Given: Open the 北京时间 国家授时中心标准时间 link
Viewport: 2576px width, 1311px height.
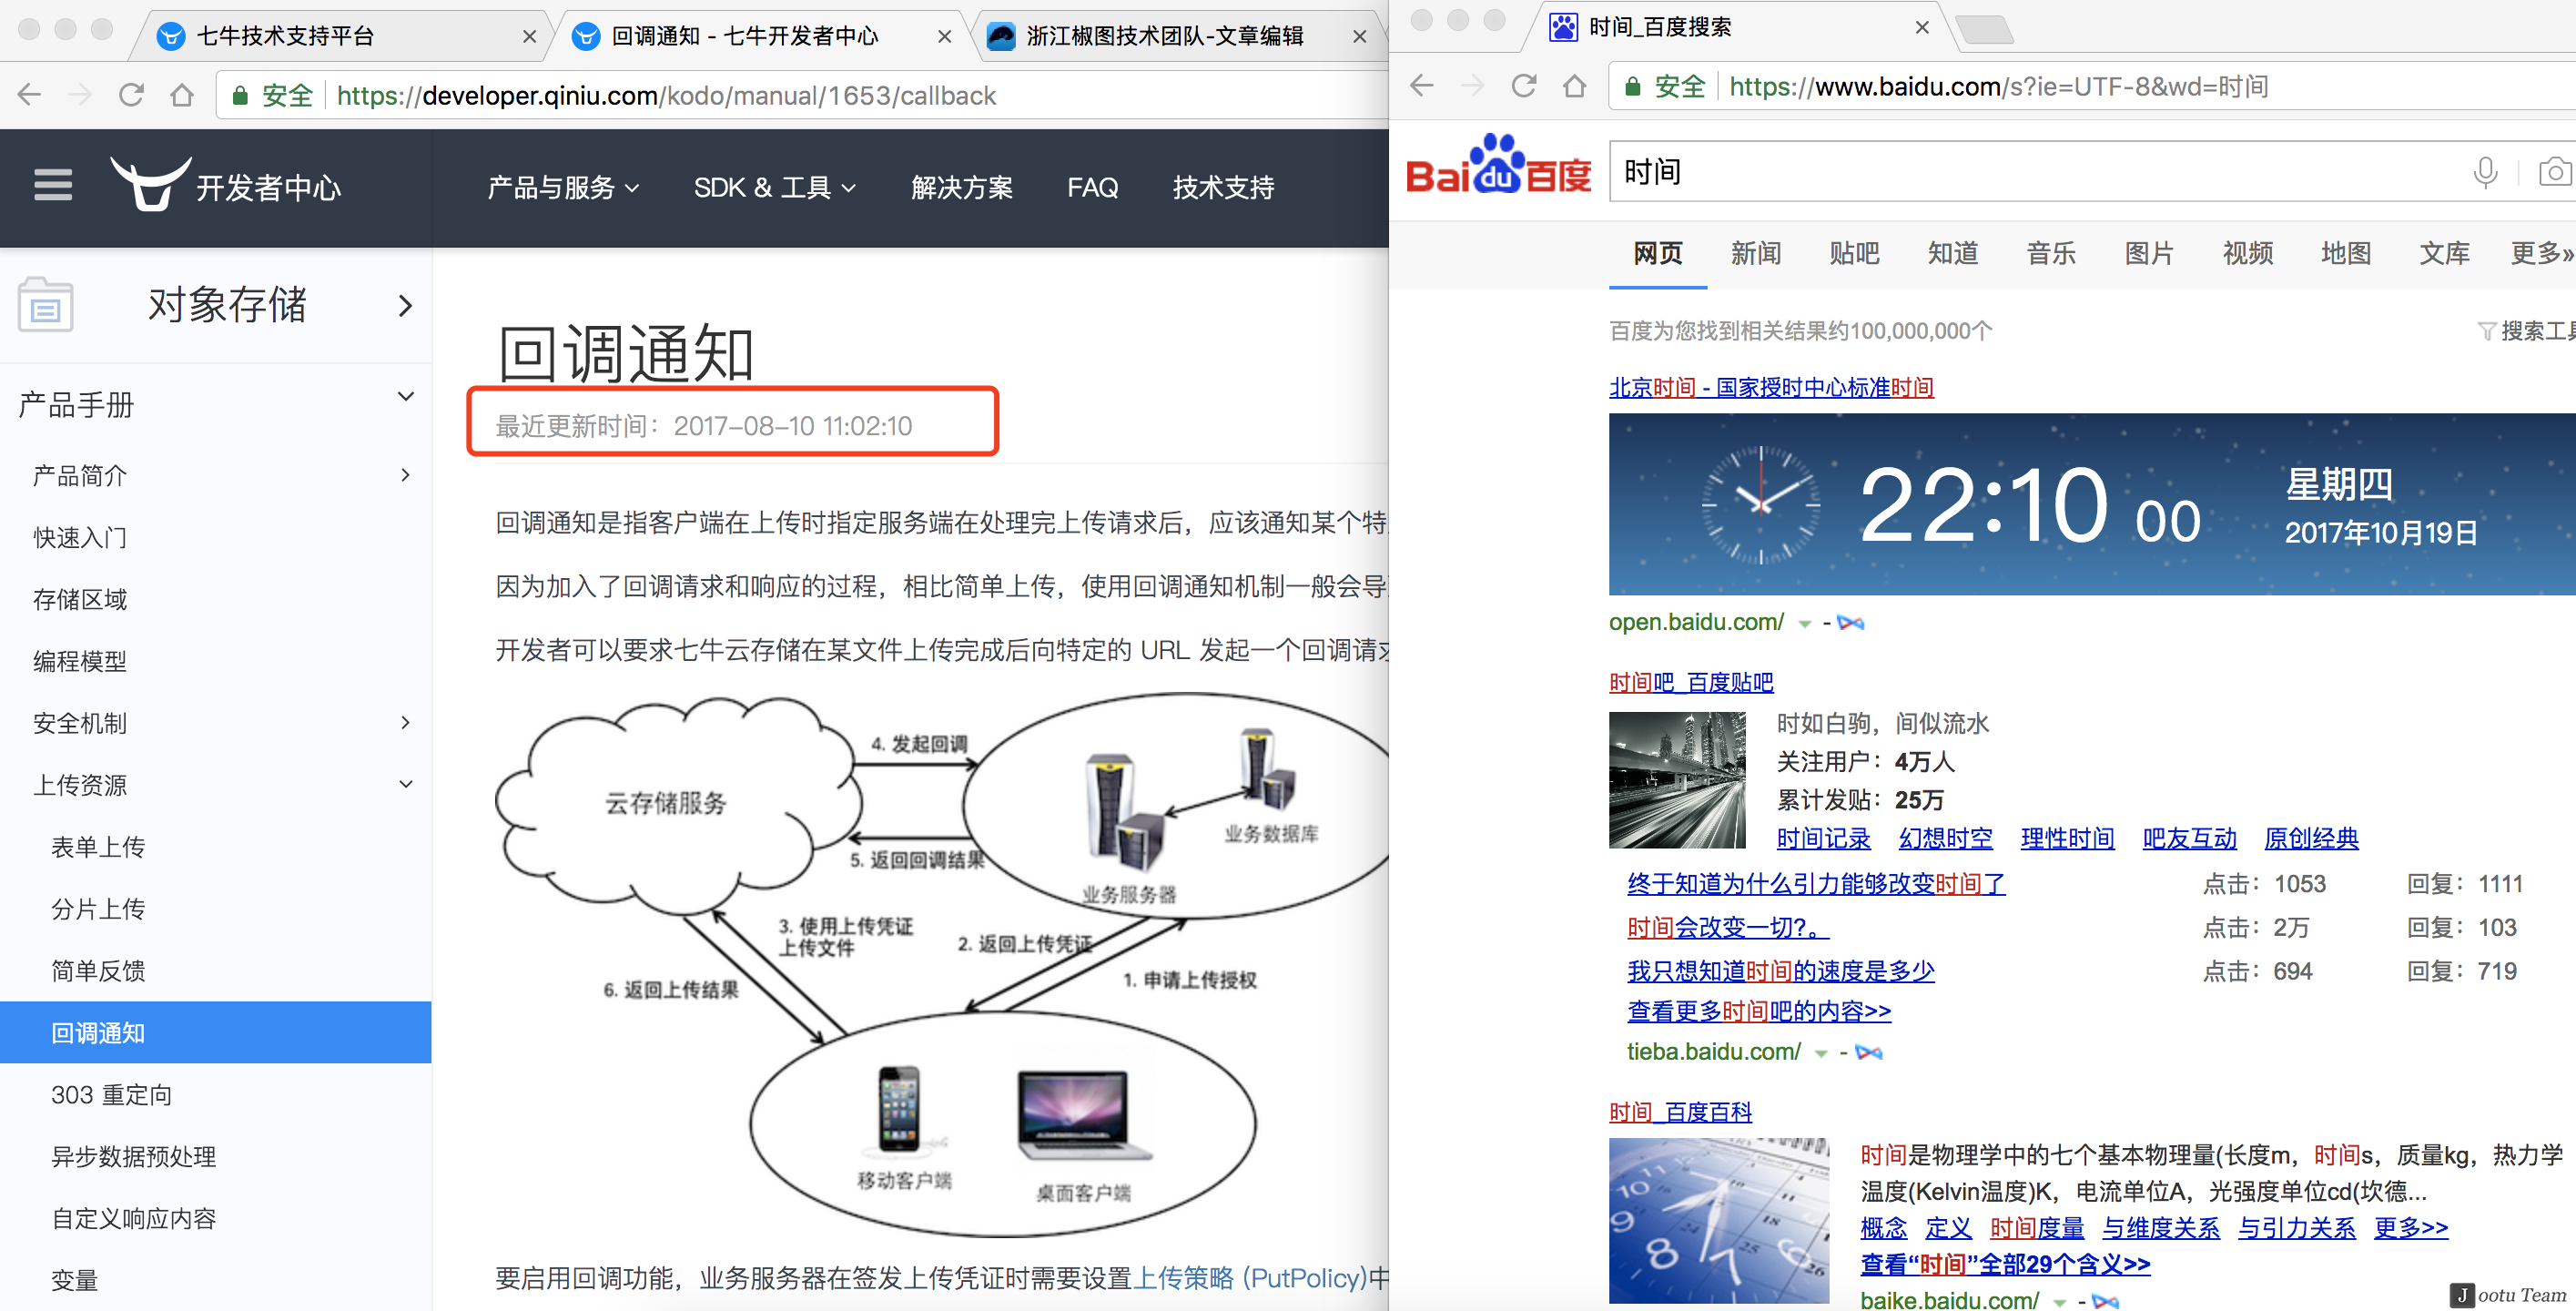Looking at the screenshot, I should click(x=1770, y=387).
